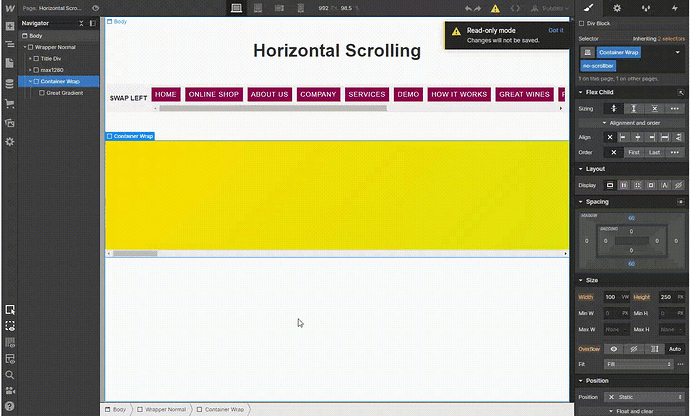
Task: Switch to Element Settings gear tab
Action: (x=617, y=8)
